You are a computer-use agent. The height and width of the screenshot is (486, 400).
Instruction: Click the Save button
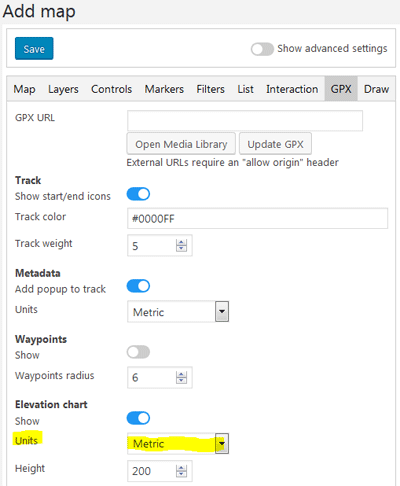34,49
